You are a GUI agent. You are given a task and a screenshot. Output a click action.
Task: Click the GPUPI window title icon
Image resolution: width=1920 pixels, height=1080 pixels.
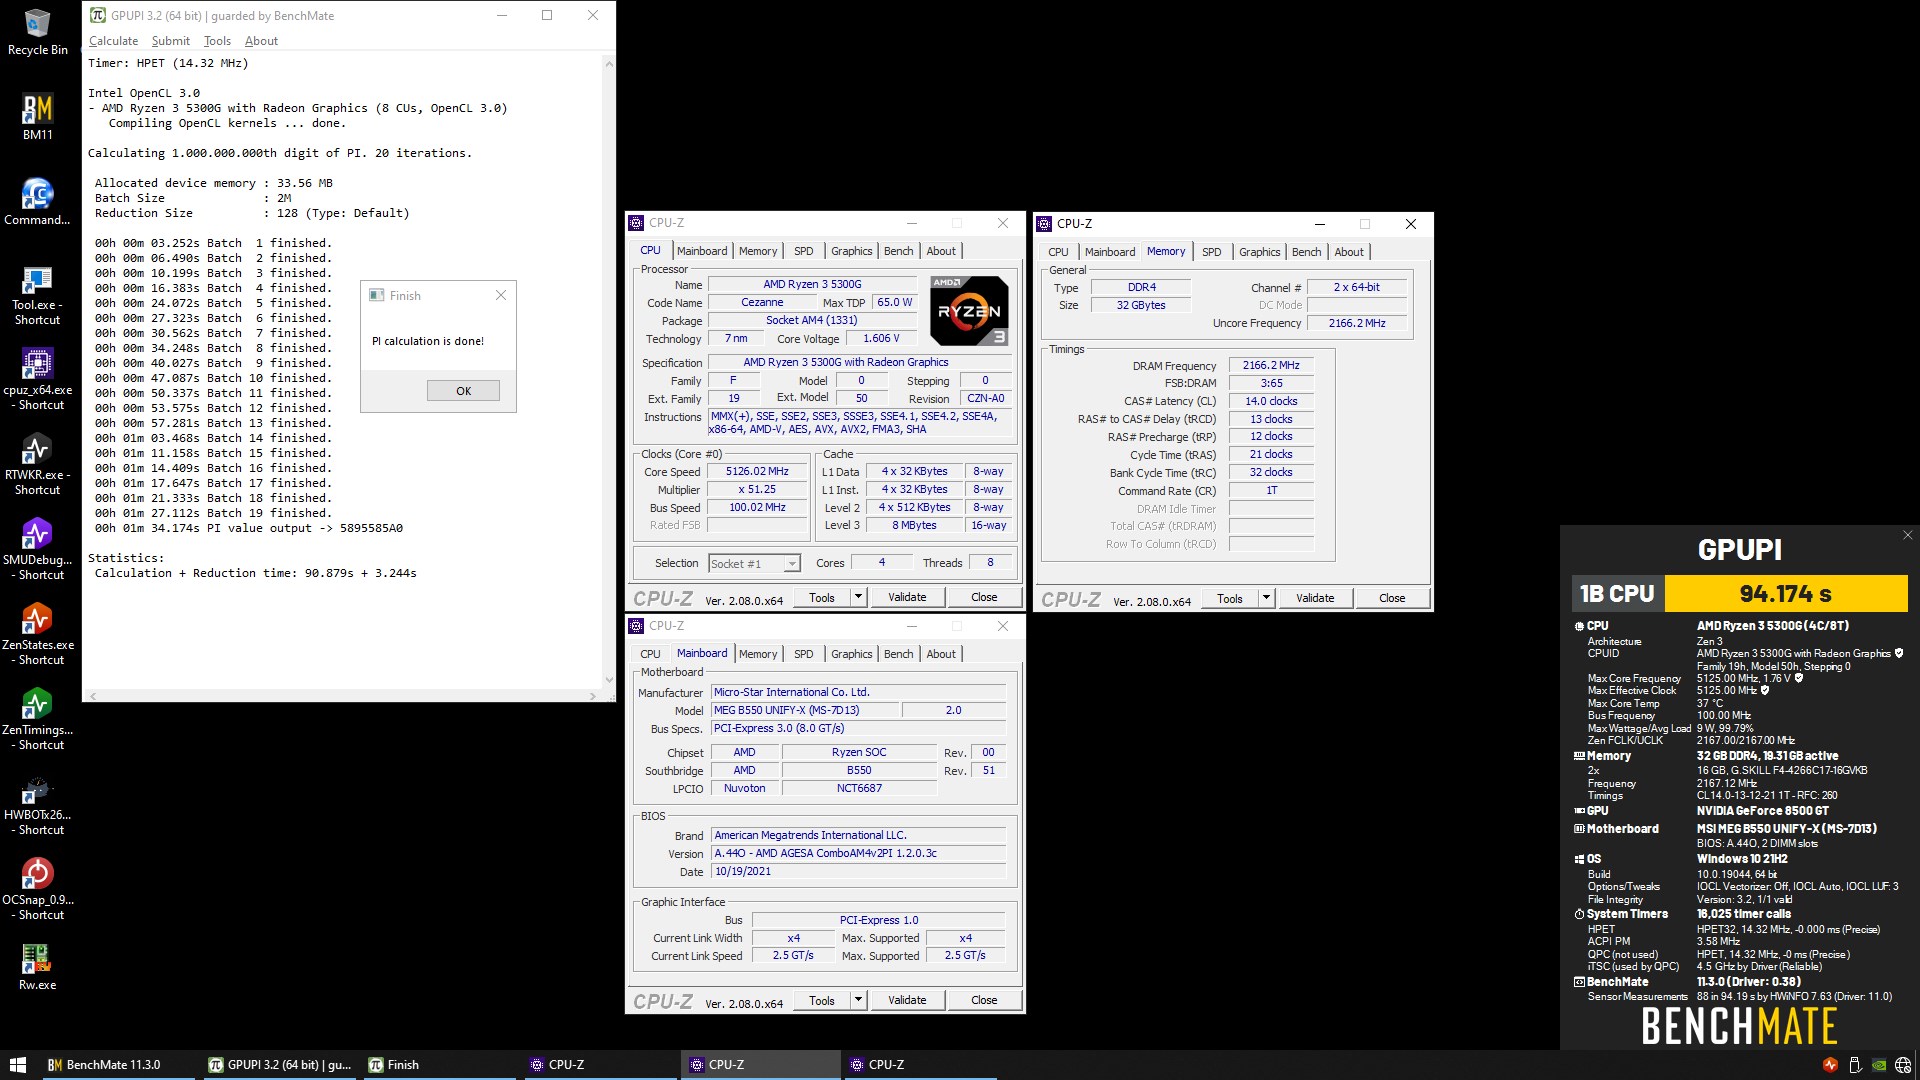[97, 15]
